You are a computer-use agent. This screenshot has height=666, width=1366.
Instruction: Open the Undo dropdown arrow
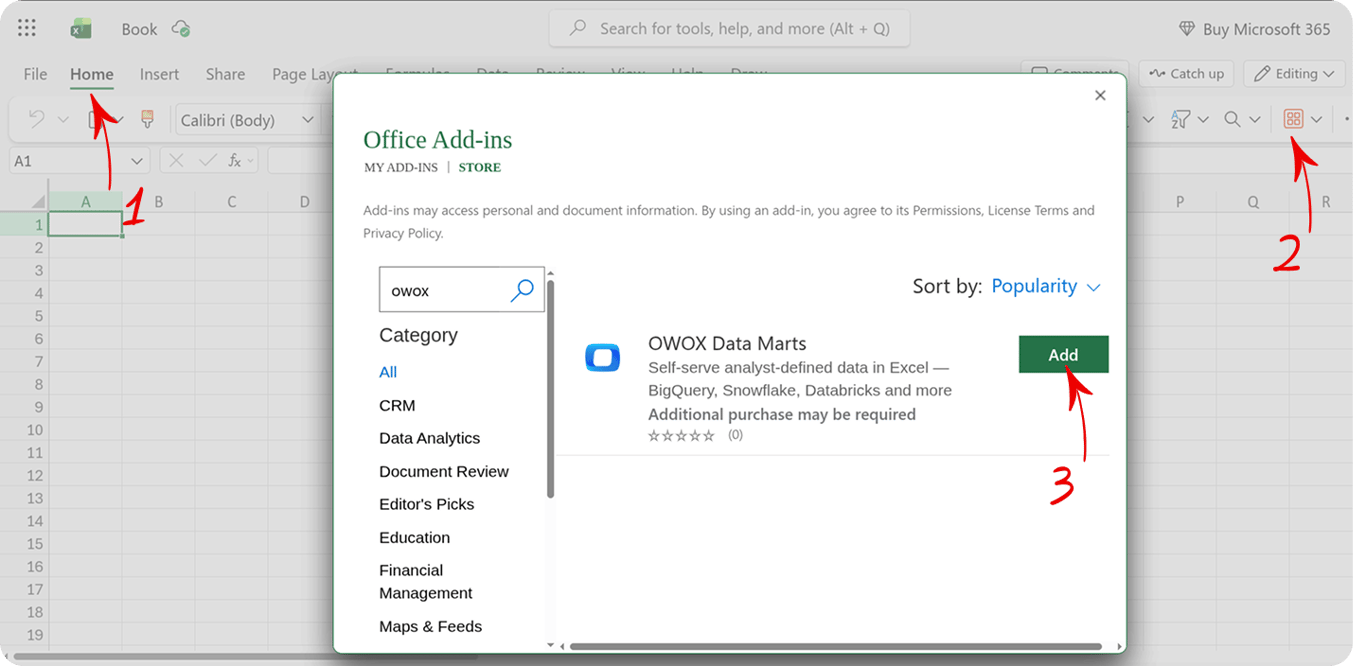tap(63, 120)
